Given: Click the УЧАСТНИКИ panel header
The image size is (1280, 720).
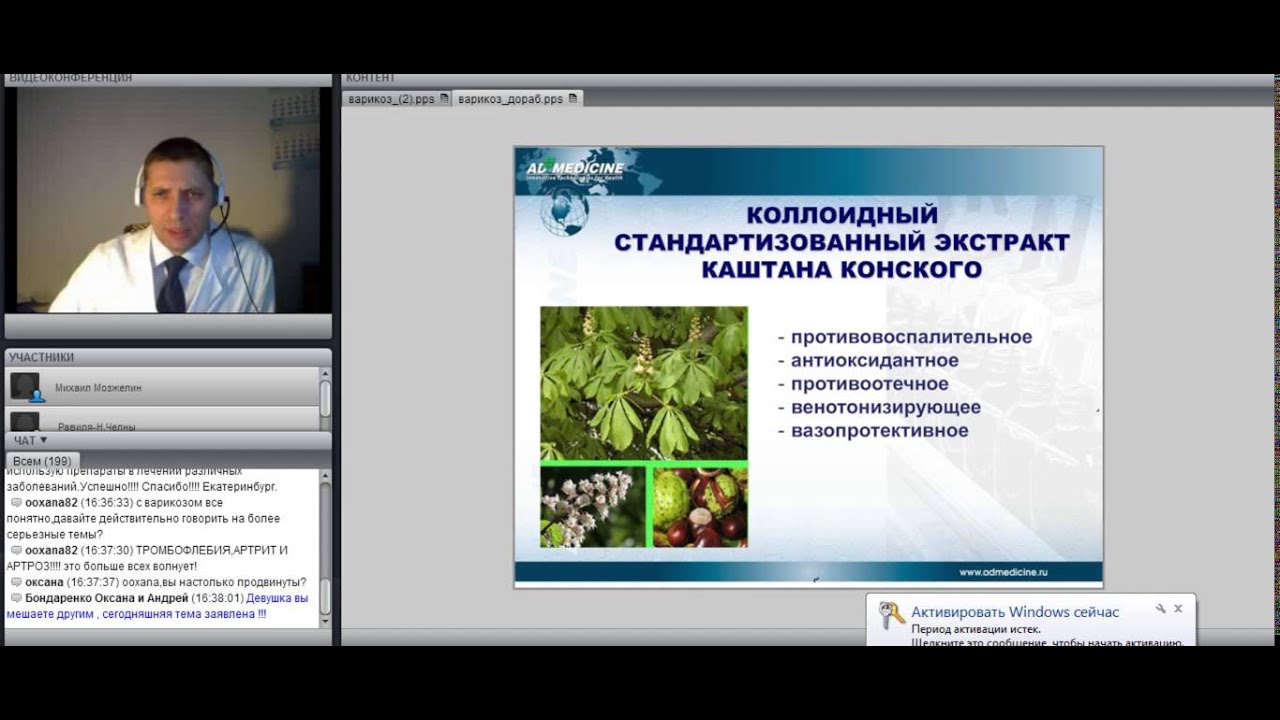Looking at the screenshot, I should tap(168, 357).
